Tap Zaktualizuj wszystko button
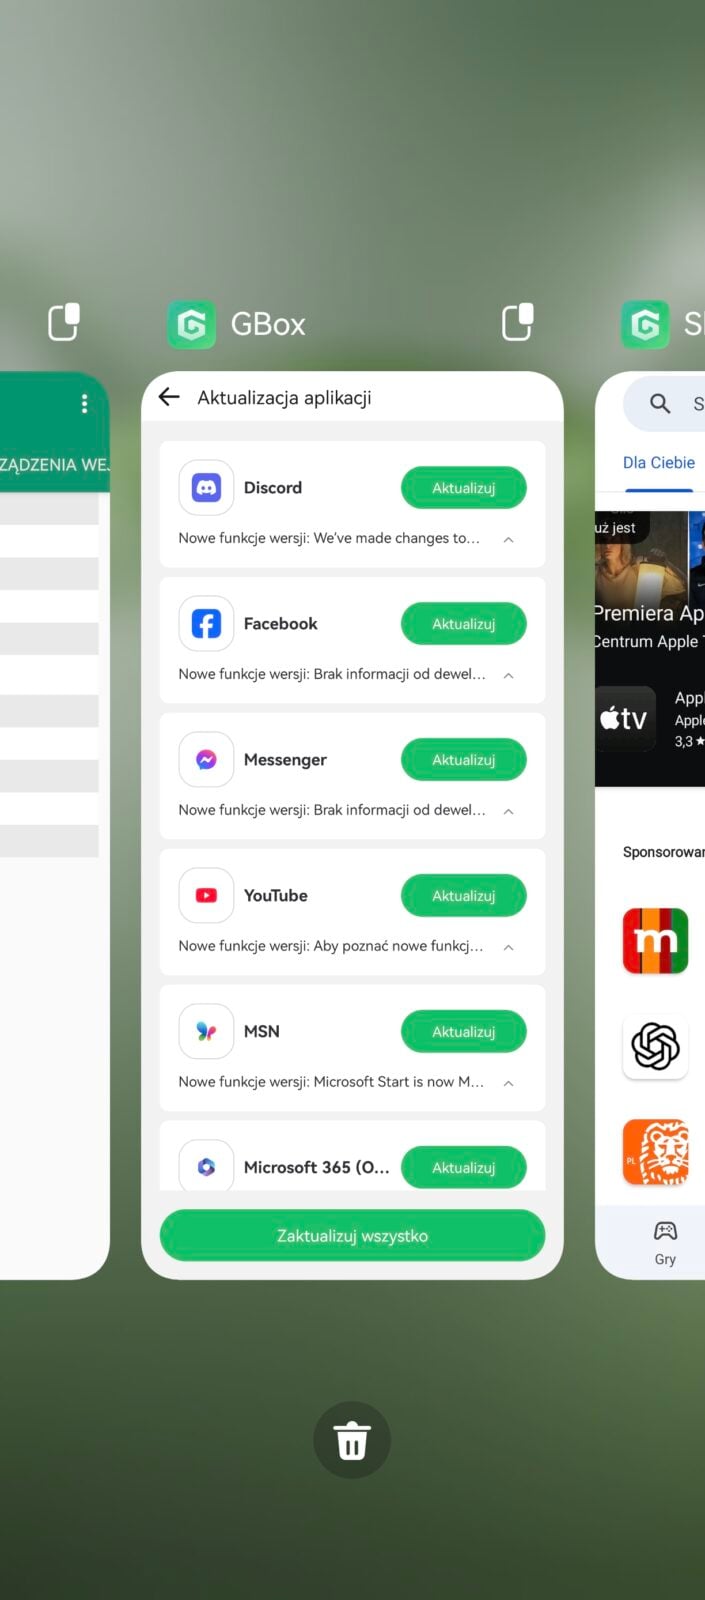Viewport: 705px width, 1600px height. coord(352,1235)
